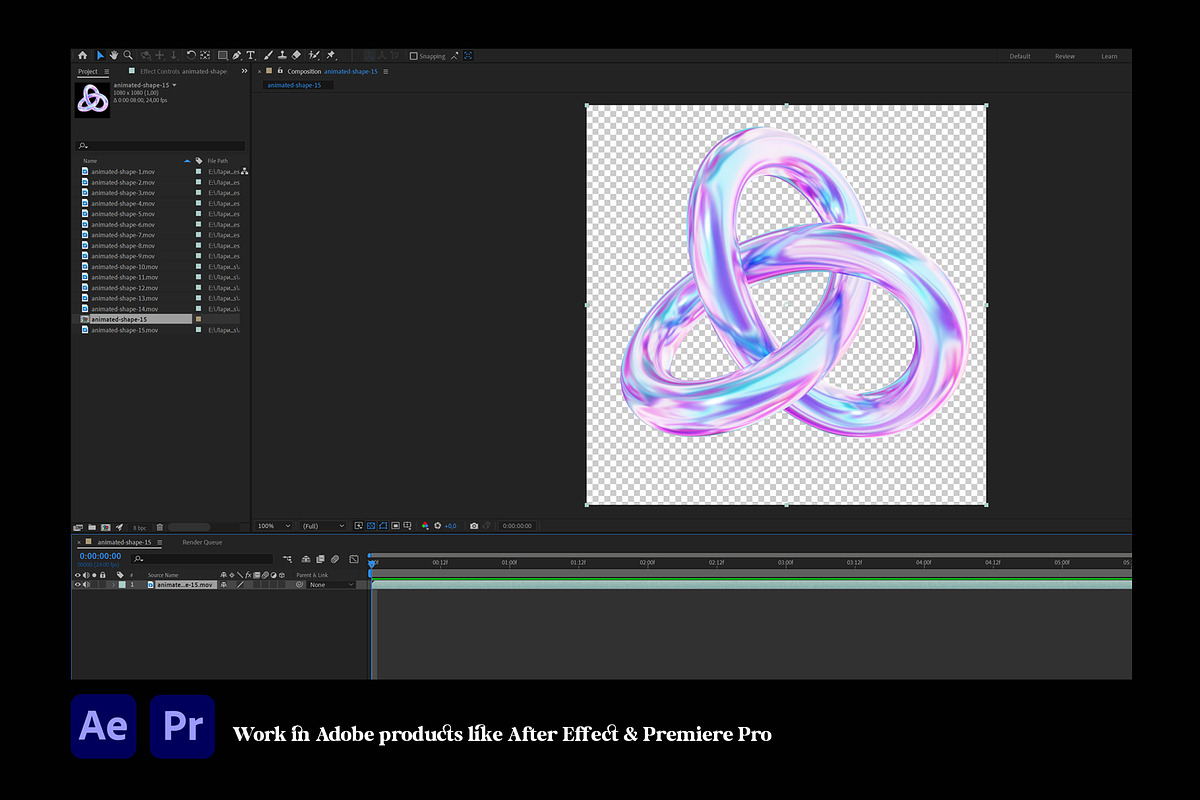
Task: Click the Project panel search field
Action: coord(160,146)
